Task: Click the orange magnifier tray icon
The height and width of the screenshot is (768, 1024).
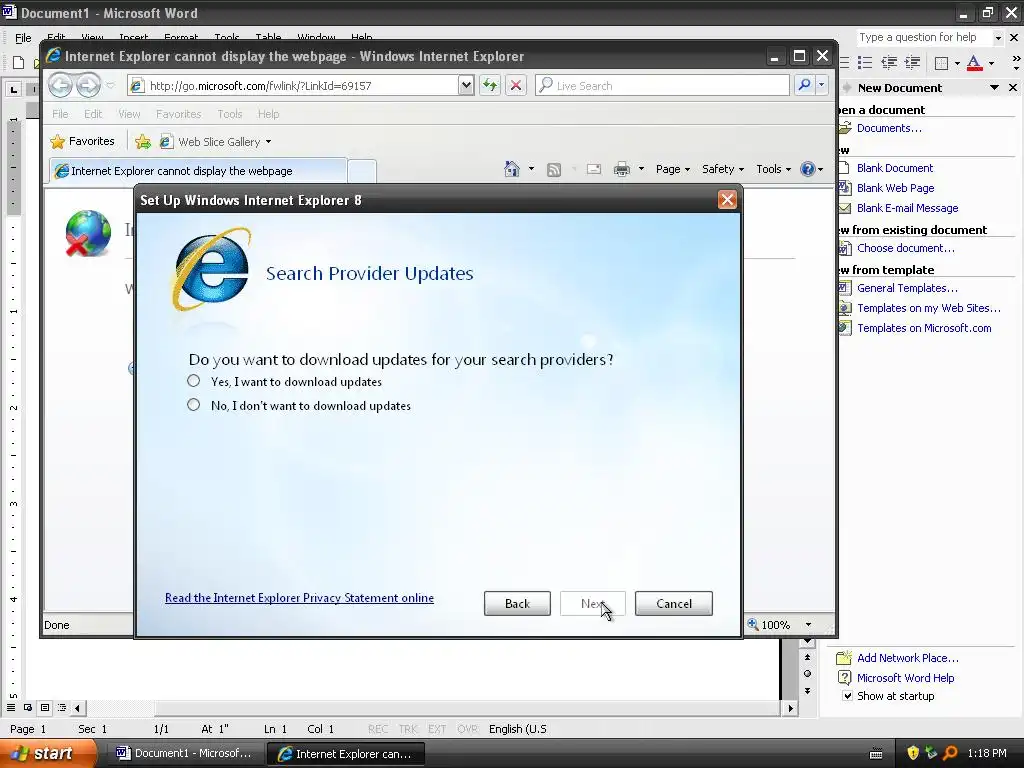Action: click(950, 753)
